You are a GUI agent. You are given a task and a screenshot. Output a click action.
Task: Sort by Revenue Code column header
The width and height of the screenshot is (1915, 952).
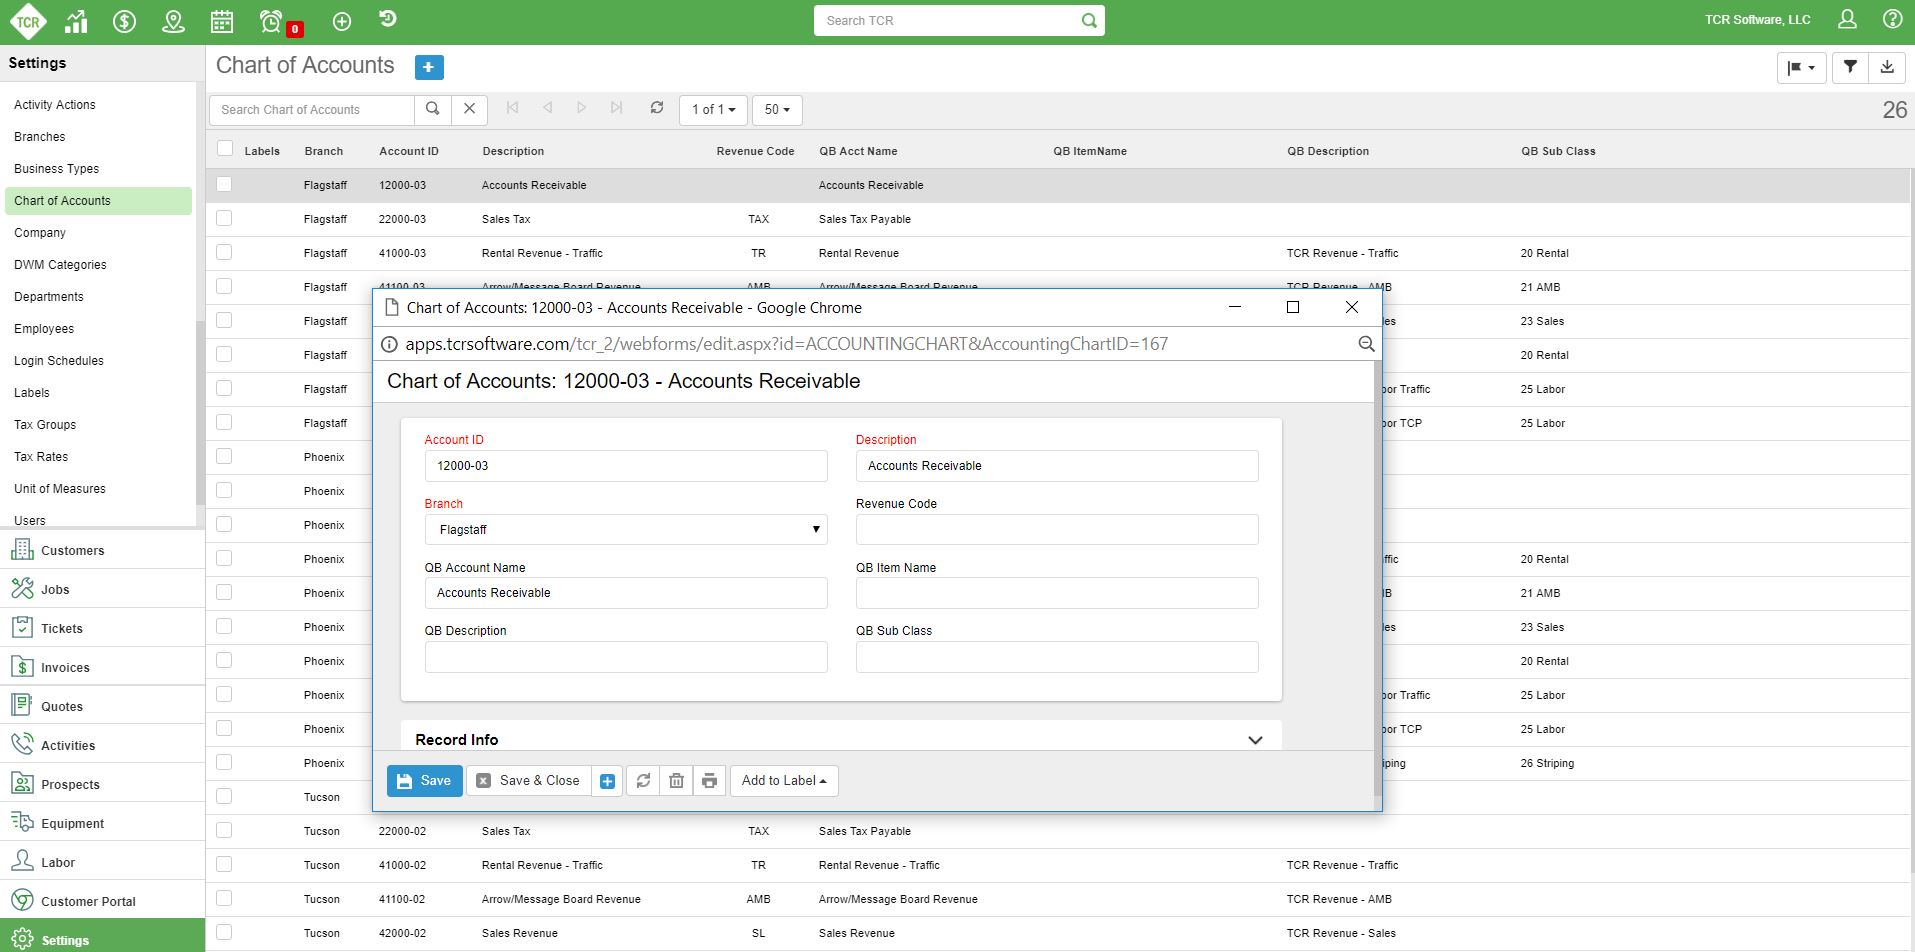[755, 151]
